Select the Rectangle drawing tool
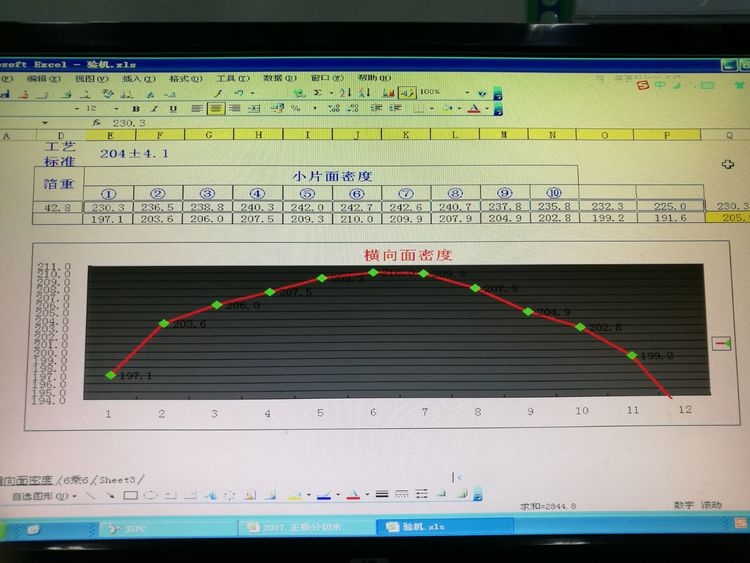This screenshot has width=750, height=563. tap(130, 496)
